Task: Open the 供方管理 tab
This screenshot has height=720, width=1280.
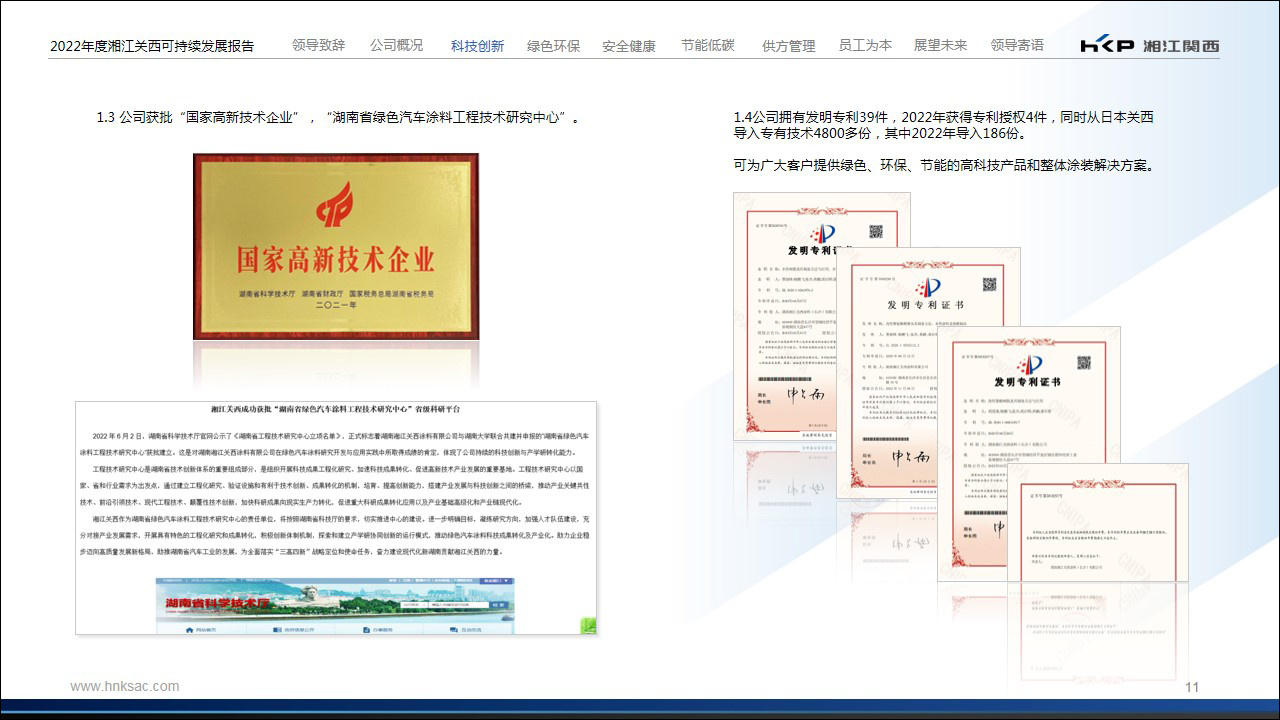Action: click(x=789, y=46)
